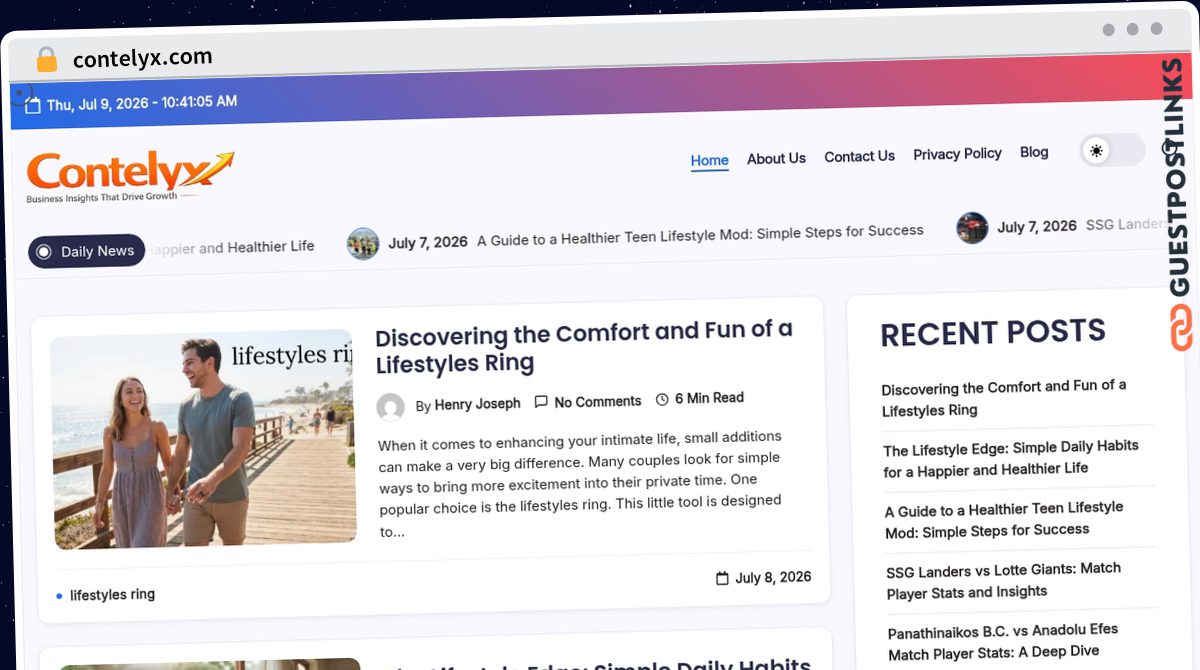Click the article excerpt starting When it comes
Image resolution: width=1200 pixels, height=670 pixels.
(580, 484)
